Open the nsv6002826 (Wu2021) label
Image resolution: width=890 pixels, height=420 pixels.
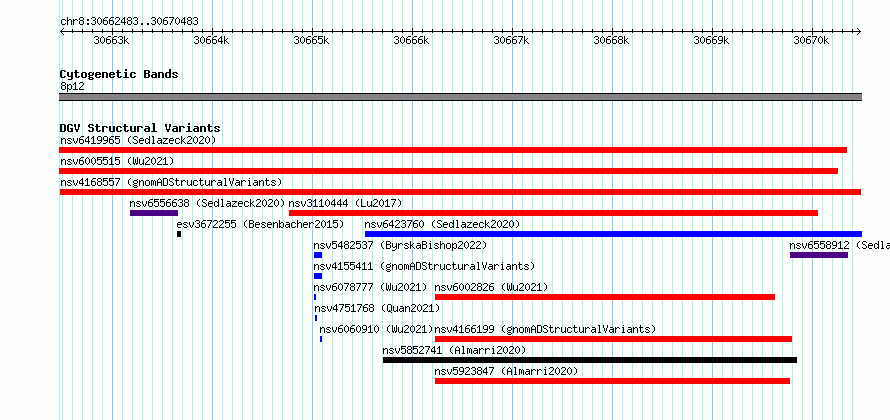click(492, 287)
